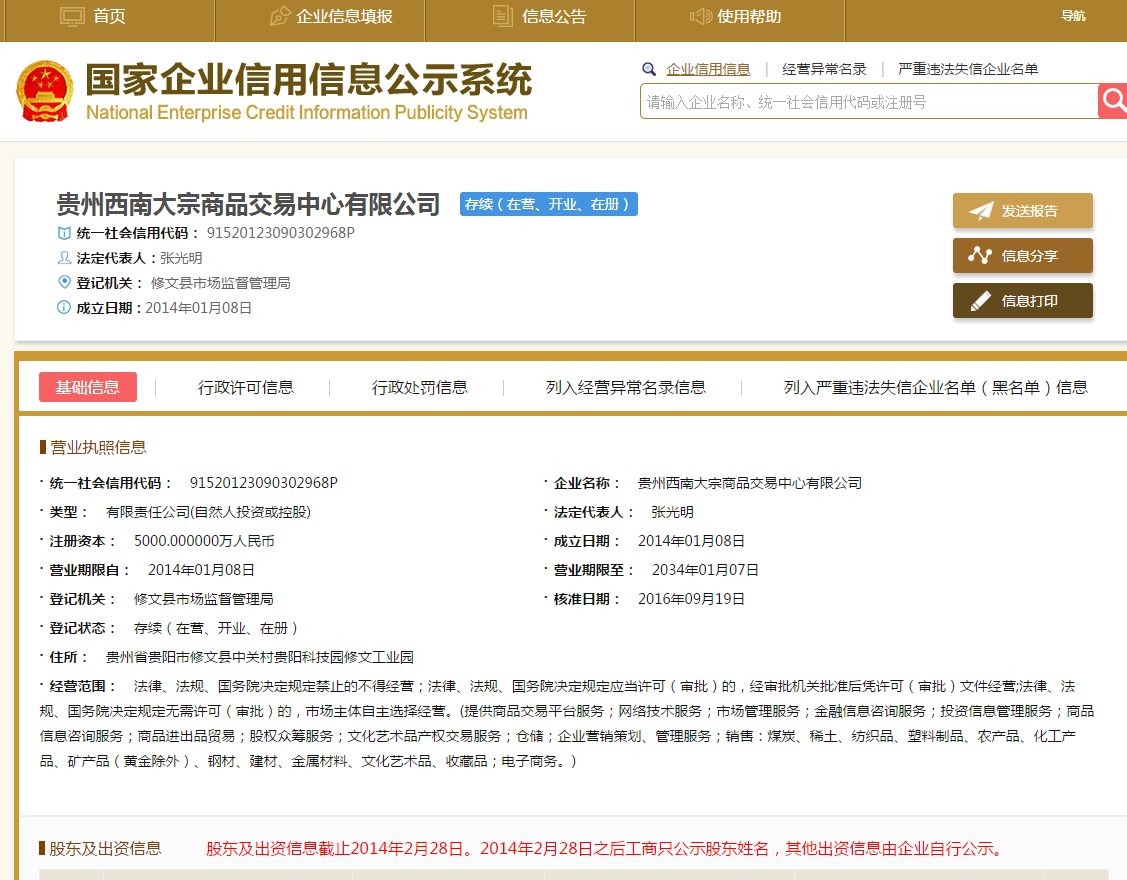Click the speaker icon beside 使用帮助

(700, 16)
